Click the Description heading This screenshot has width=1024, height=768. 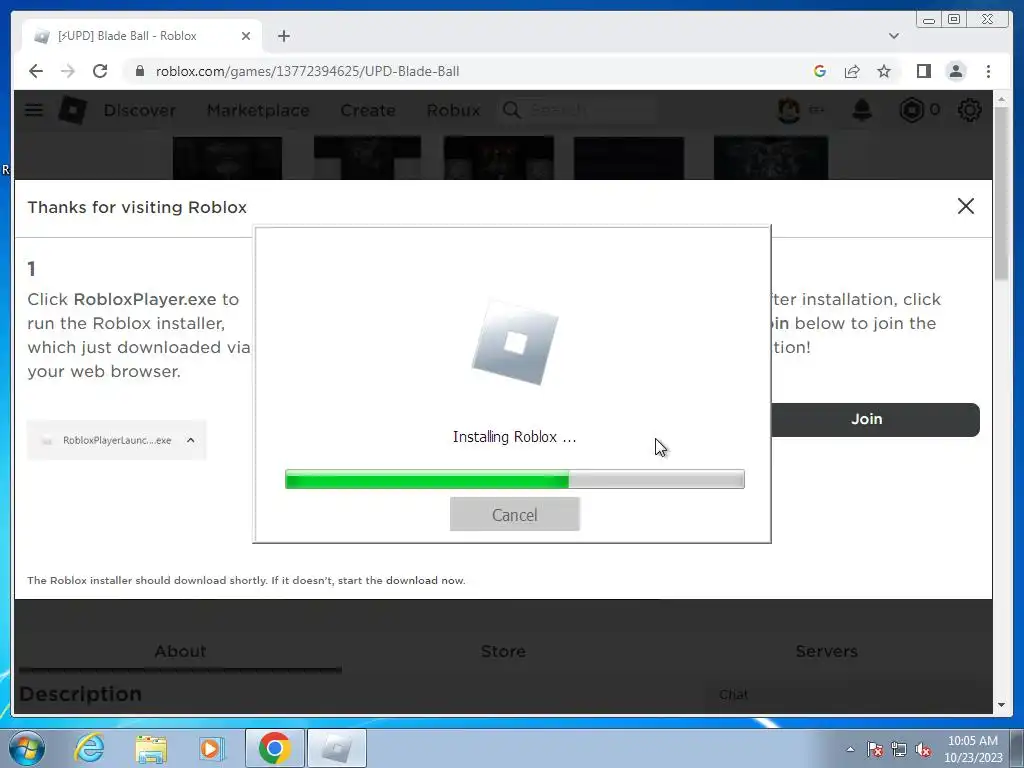coord(80,694)
